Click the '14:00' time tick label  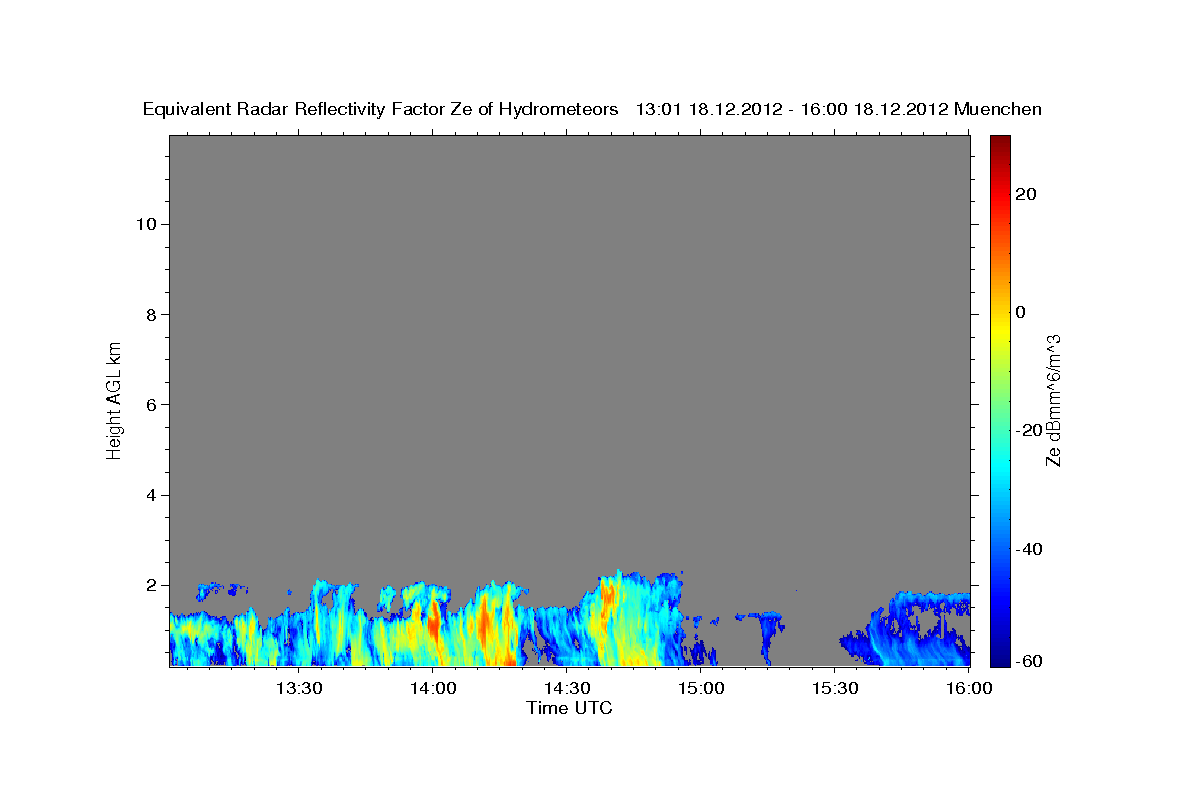432,688
